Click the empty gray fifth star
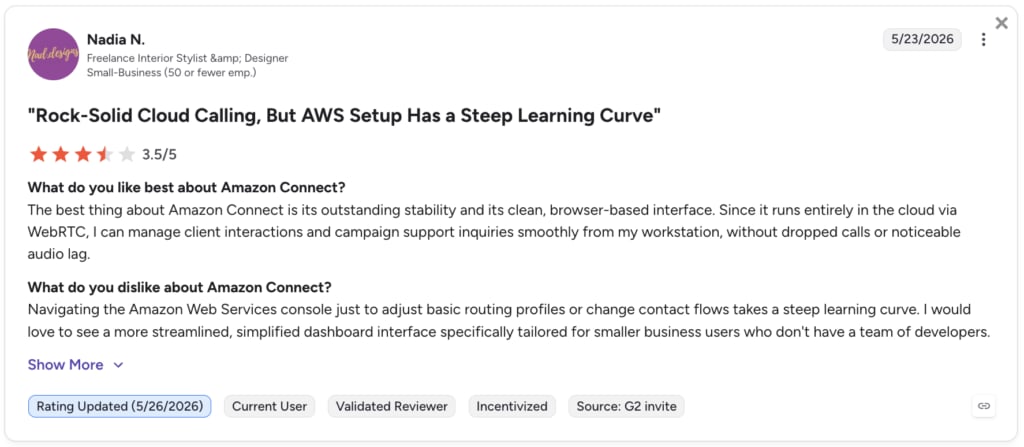The width and height of the screenshot is (1024, 447). click(127, 155)
